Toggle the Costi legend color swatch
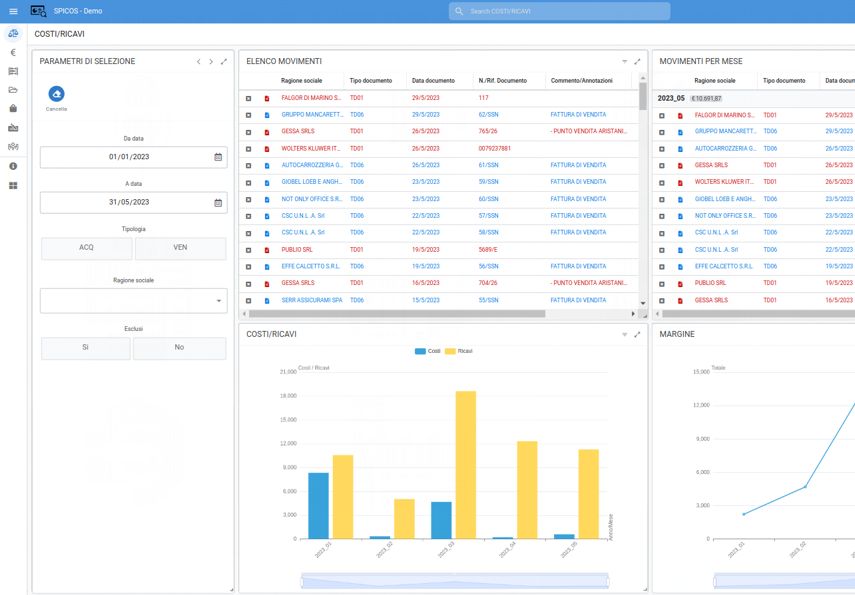Viewport: 855px width, 595px height. pos(420,351)
